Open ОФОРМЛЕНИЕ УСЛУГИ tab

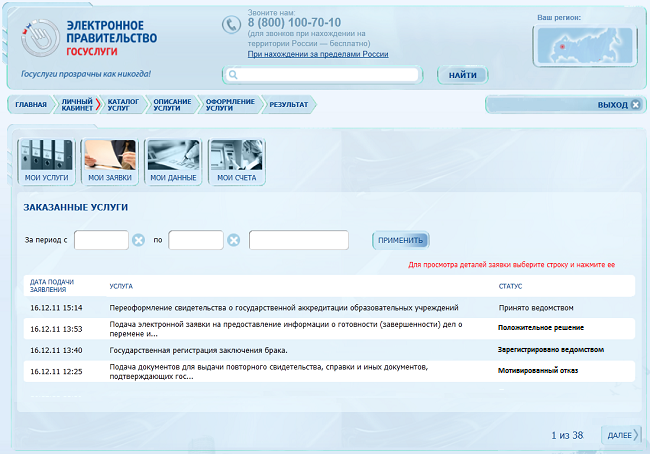(x=230, y=104)
